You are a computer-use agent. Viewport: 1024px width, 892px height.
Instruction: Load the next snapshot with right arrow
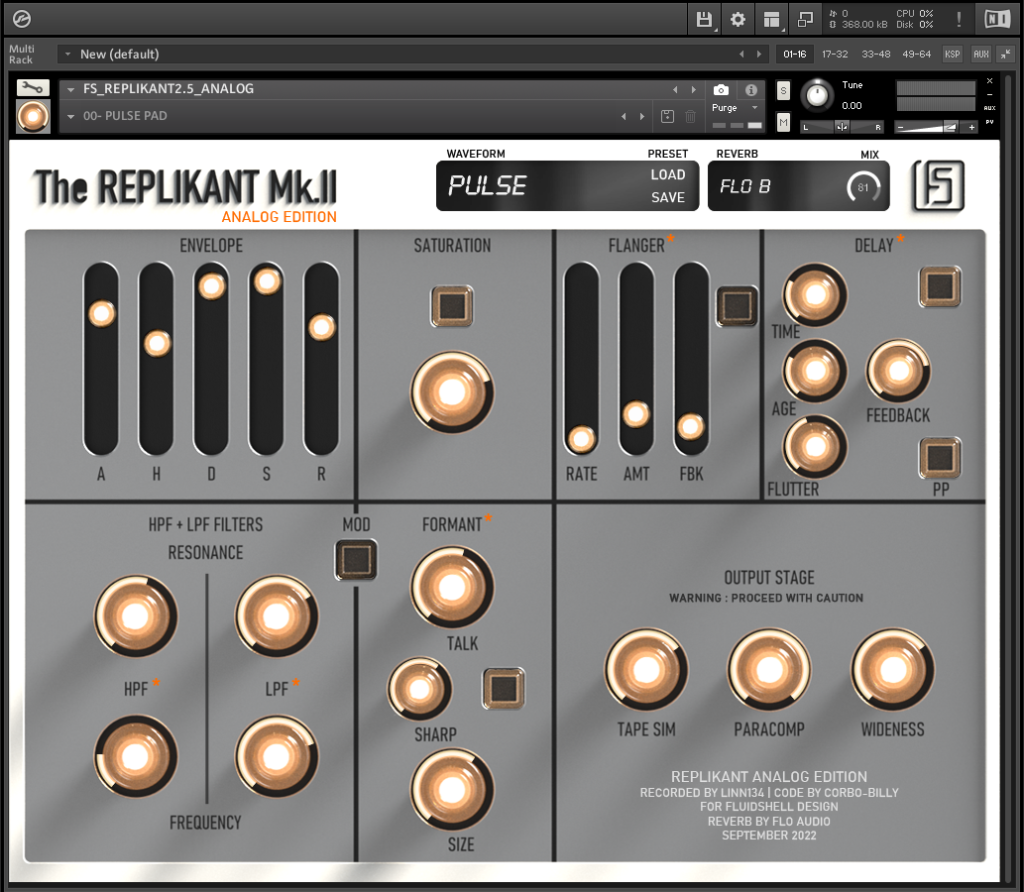(x=642, y=116)
